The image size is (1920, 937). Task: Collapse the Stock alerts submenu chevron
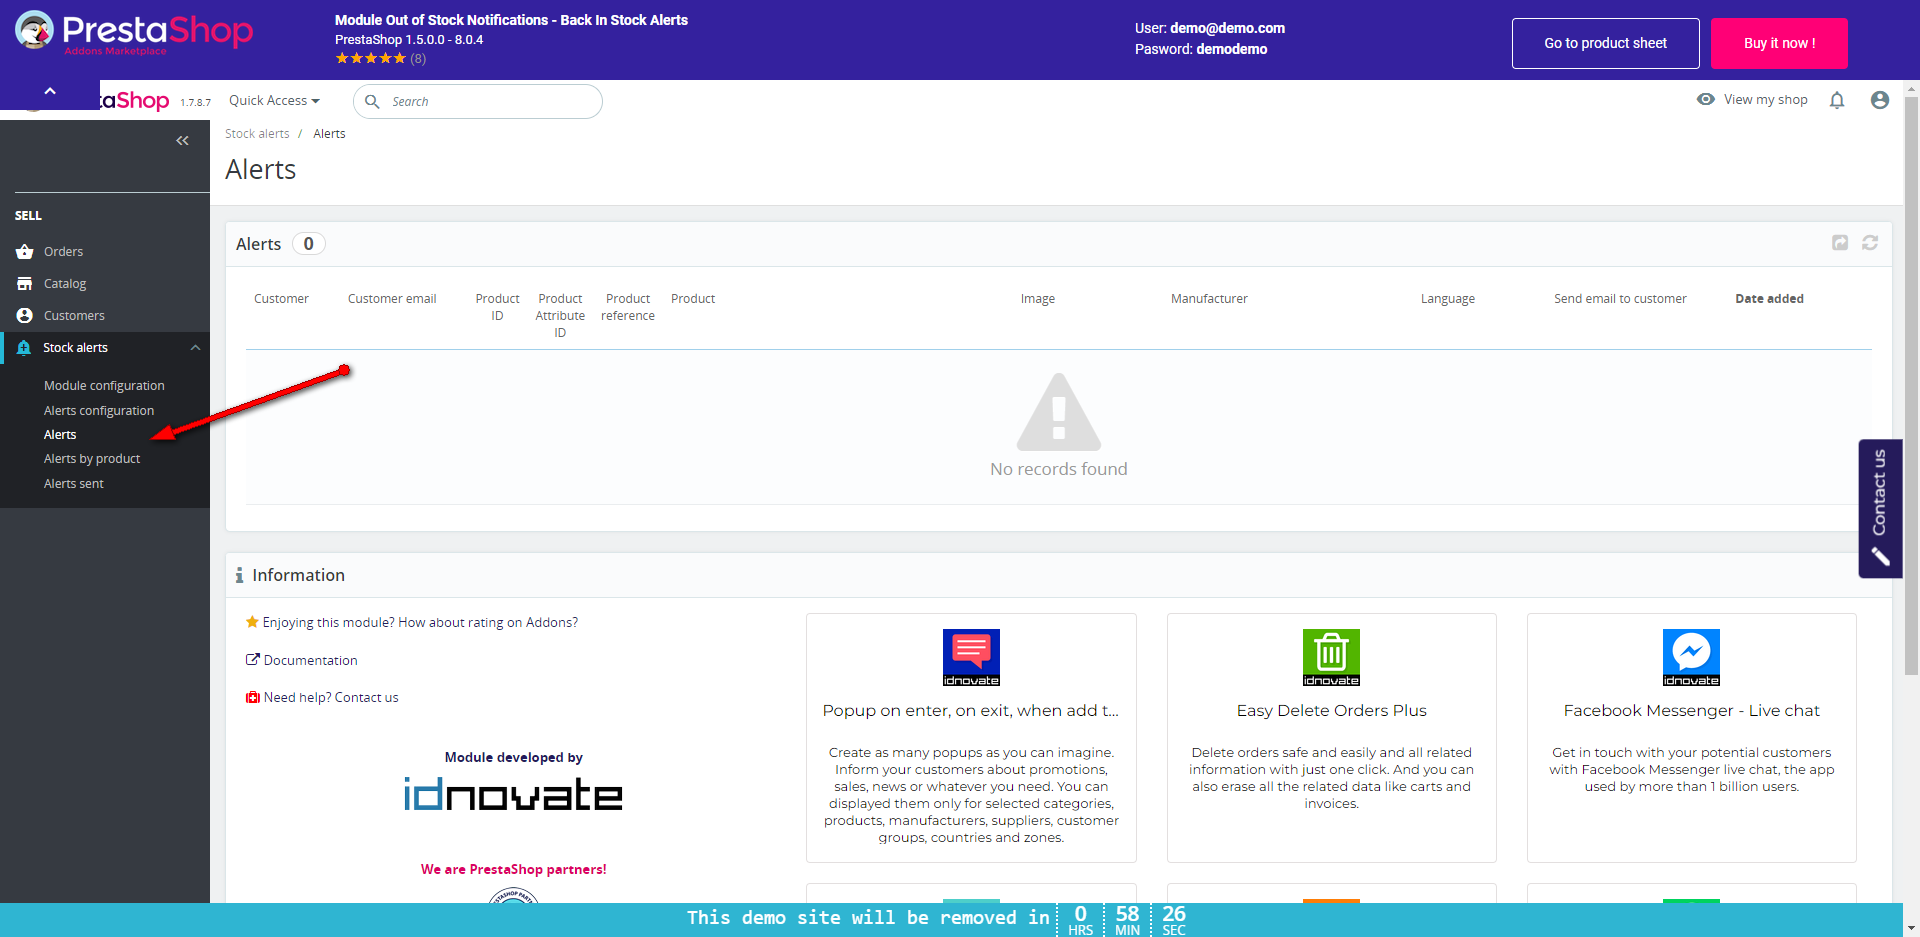195,348
